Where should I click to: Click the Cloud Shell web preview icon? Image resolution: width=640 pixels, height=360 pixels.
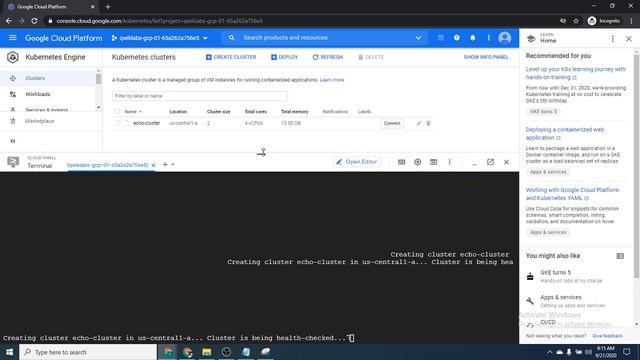coord(433,162)
